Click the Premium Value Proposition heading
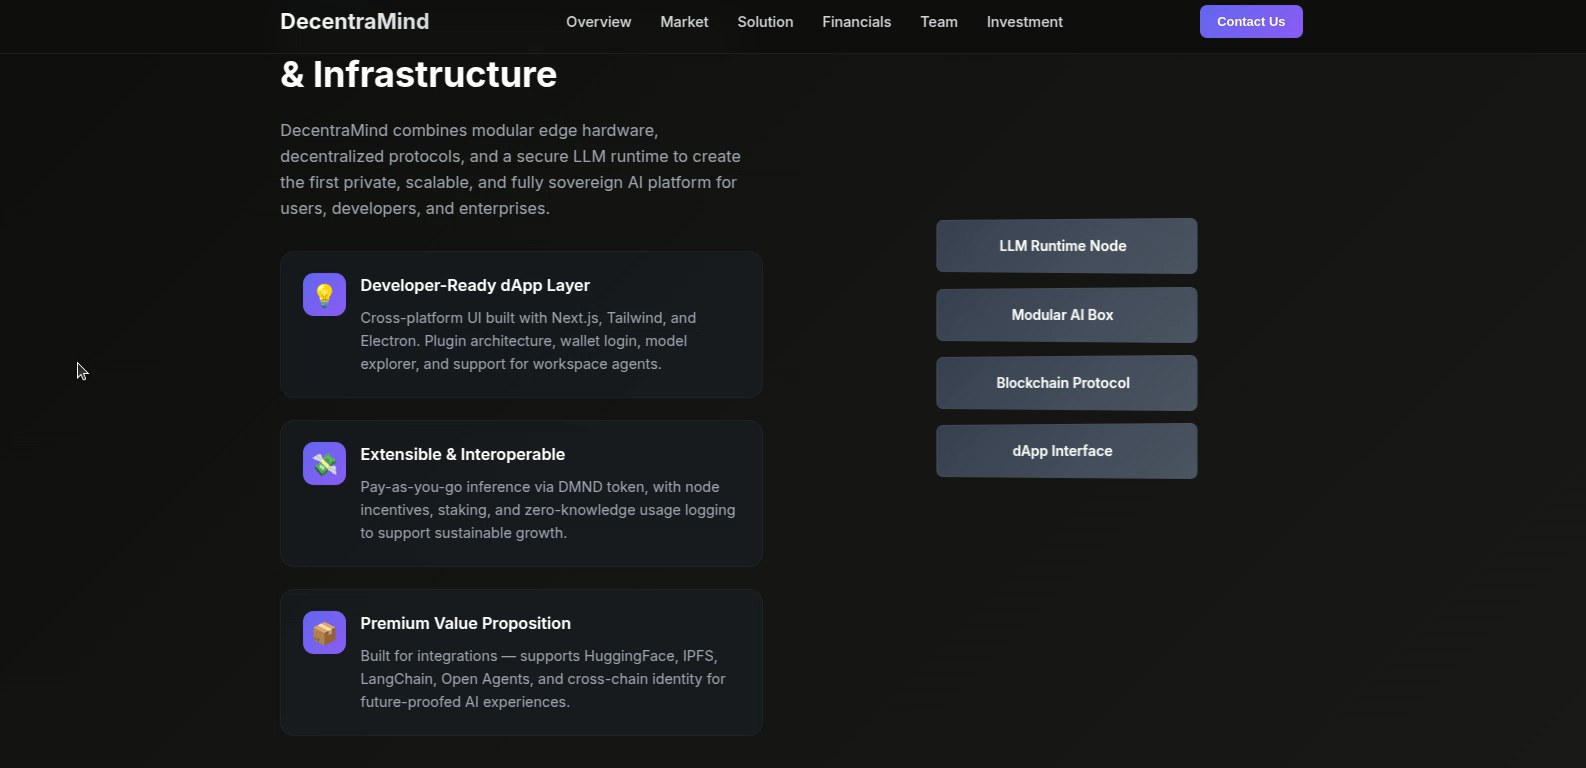This screenshot has width=1586, height=768. (465, 624)
